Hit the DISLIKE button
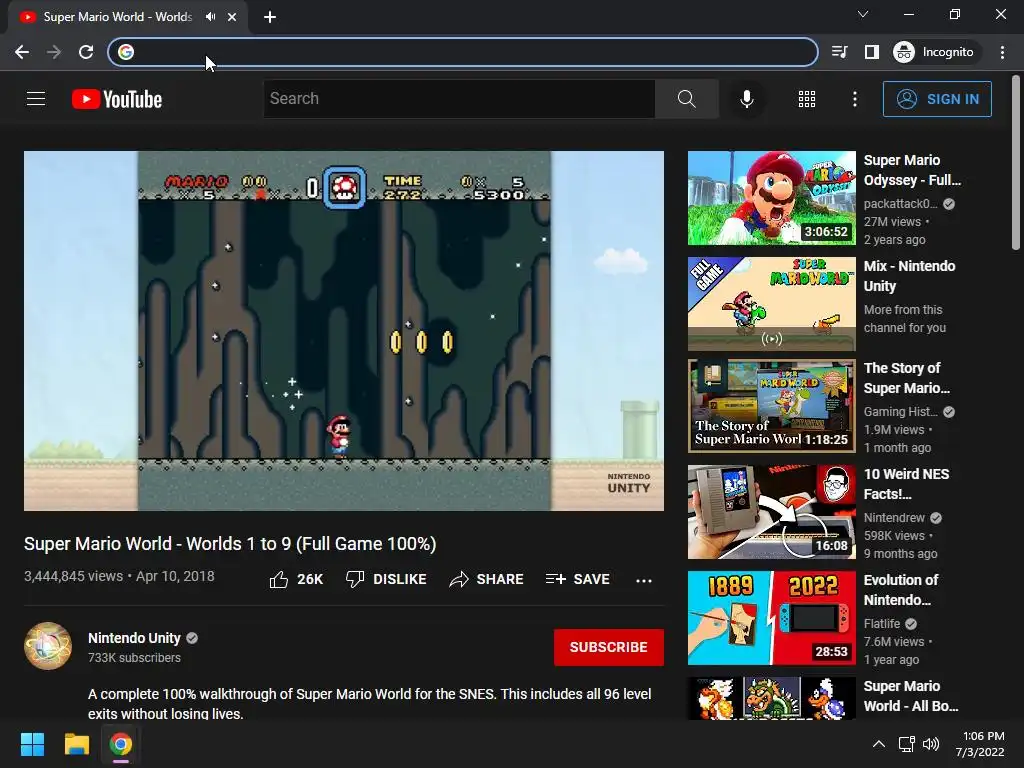 [386, 579]
